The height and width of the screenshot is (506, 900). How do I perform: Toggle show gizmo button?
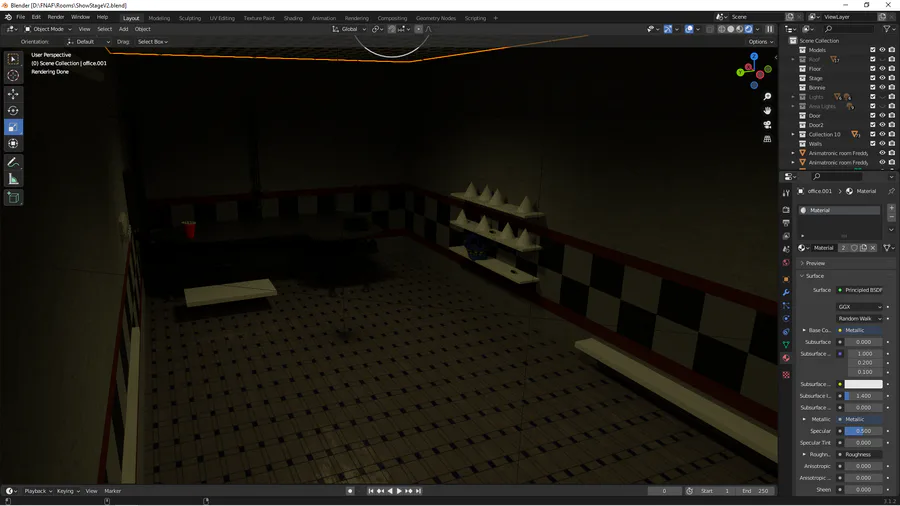point(668,29)
